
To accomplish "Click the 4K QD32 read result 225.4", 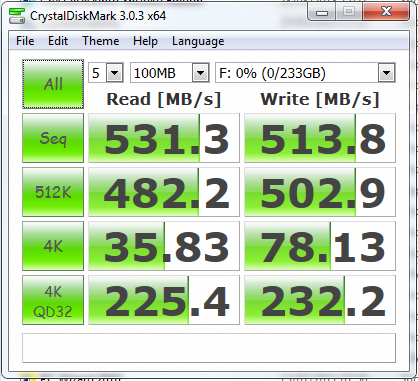I will pyautogui.click(x=164, y=300).
